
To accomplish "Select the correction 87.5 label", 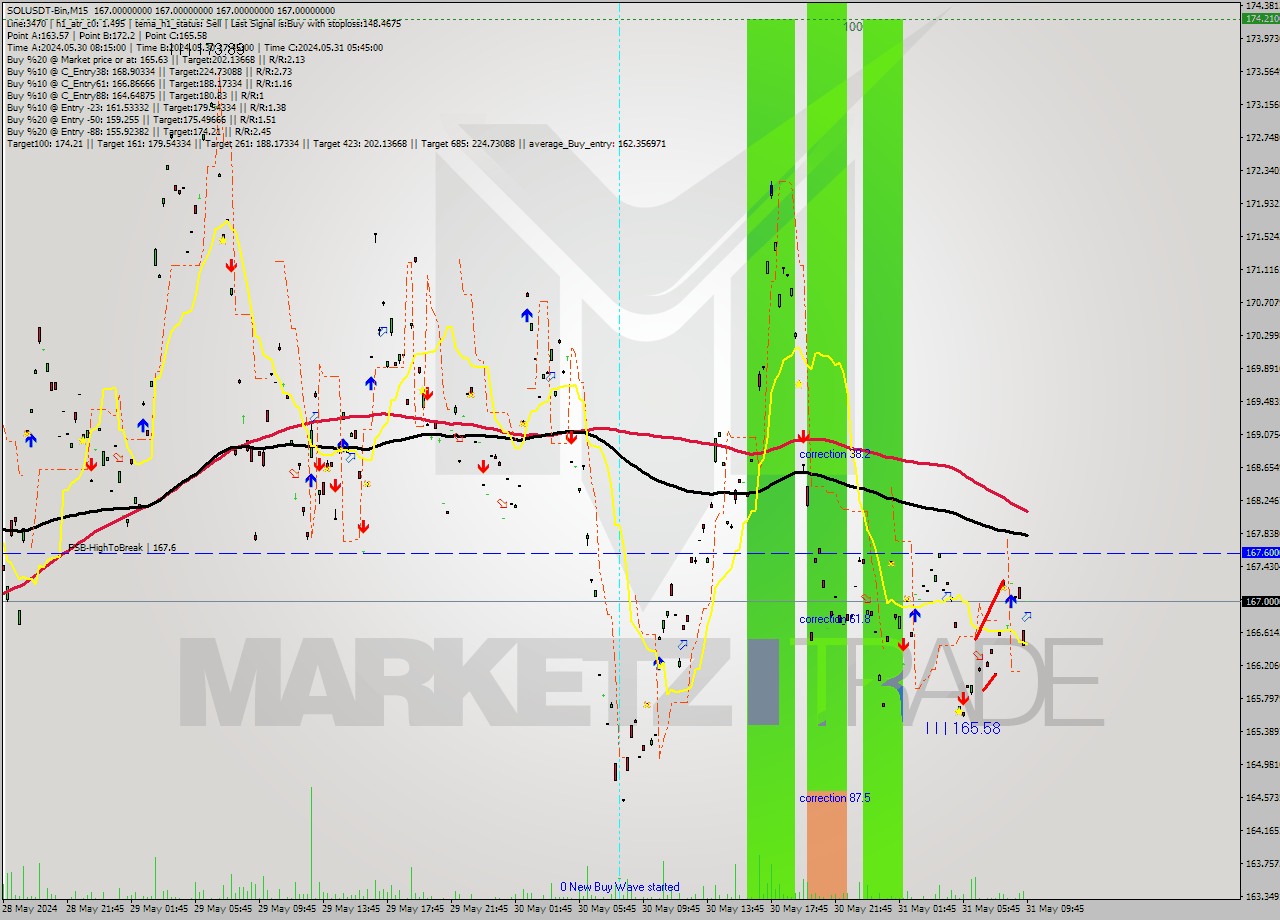I will click(x=835, y=798).
